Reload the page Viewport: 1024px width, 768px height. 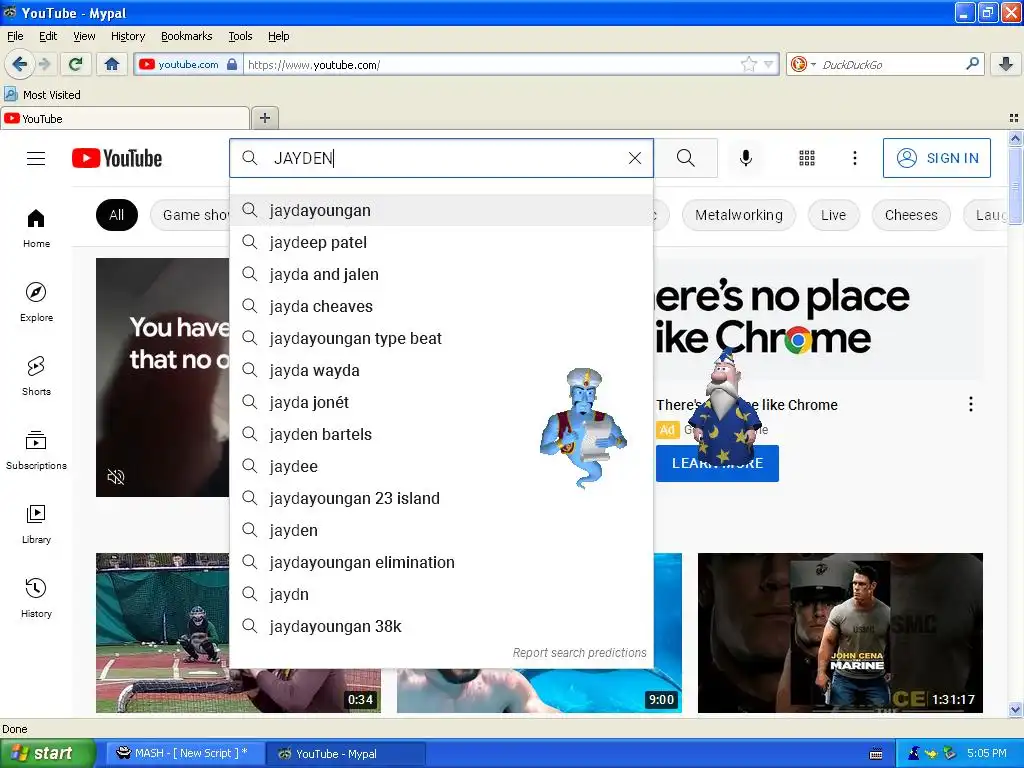pyautogui.click(x=76, y=64)
